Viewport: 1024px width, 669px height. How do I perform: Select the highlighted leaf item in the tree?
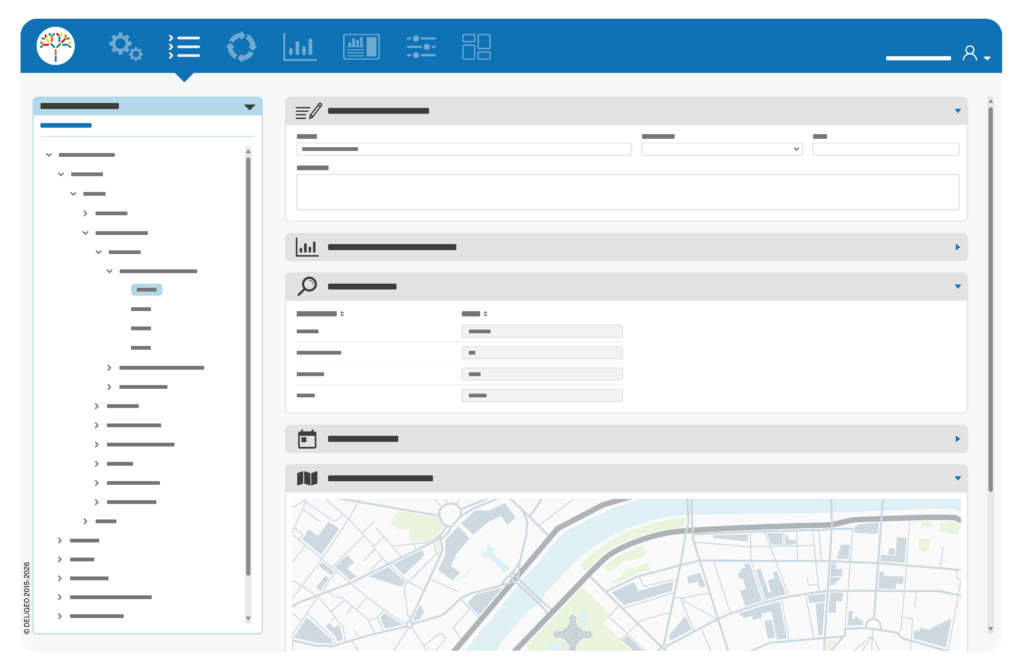coord(146,289)
